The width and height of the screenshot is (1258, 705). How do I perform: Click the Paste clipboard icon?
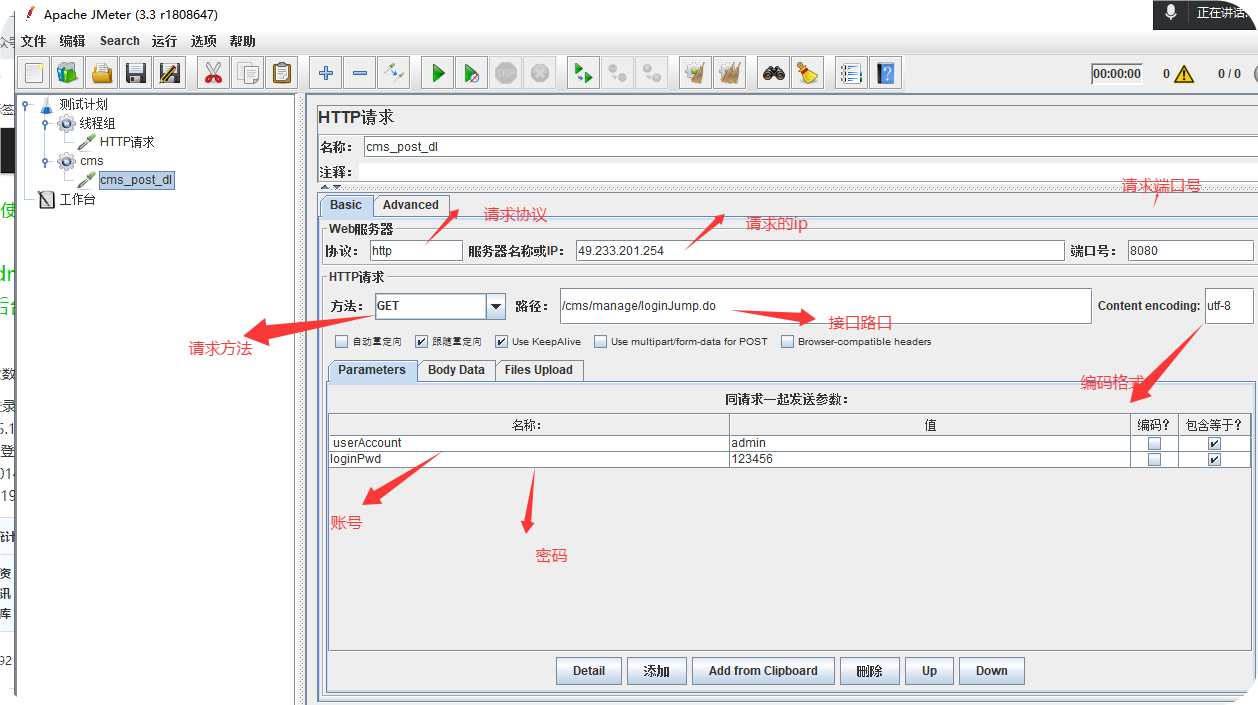pos(282,73)
